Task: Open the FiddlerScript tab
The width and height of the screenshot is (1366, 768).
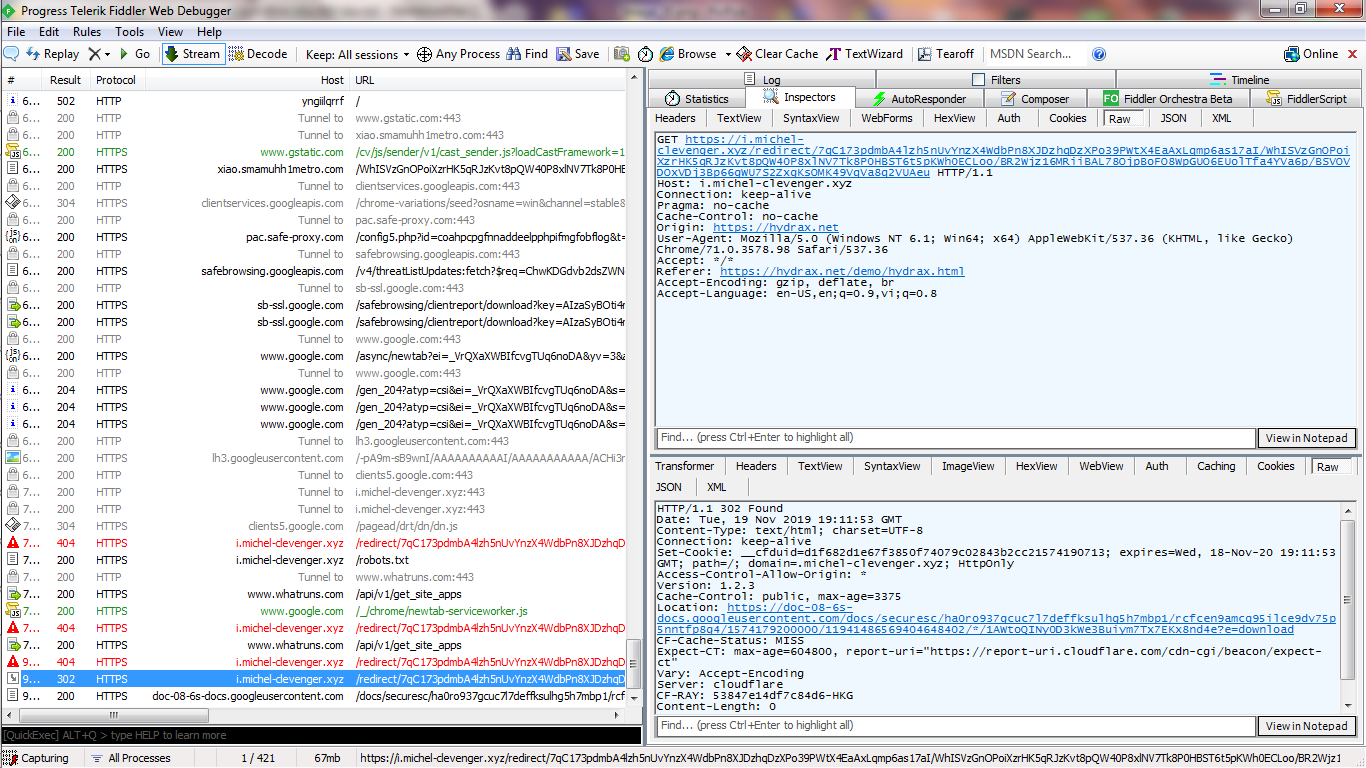Action: [x=1307, y=98]
